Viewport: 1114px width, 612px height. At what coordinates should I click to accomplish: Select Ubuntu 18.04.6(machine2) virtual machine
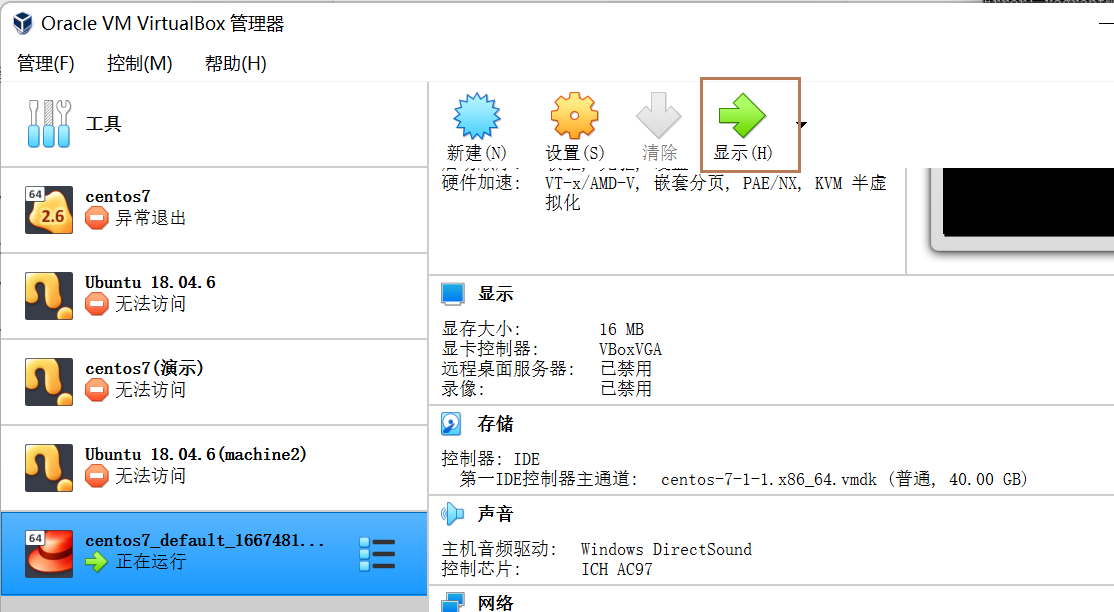pyautogui.click(x=214, y=468)
